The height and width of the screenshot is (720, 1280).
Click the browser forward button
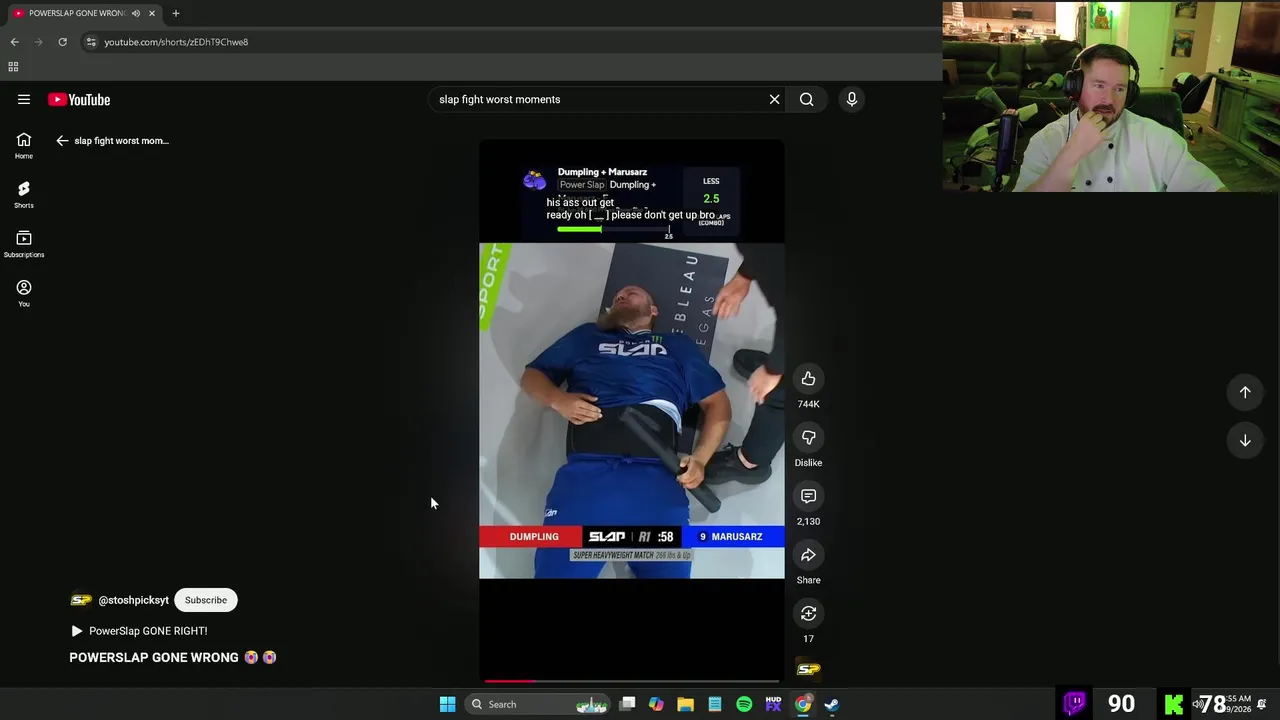(x=38, y=42)
